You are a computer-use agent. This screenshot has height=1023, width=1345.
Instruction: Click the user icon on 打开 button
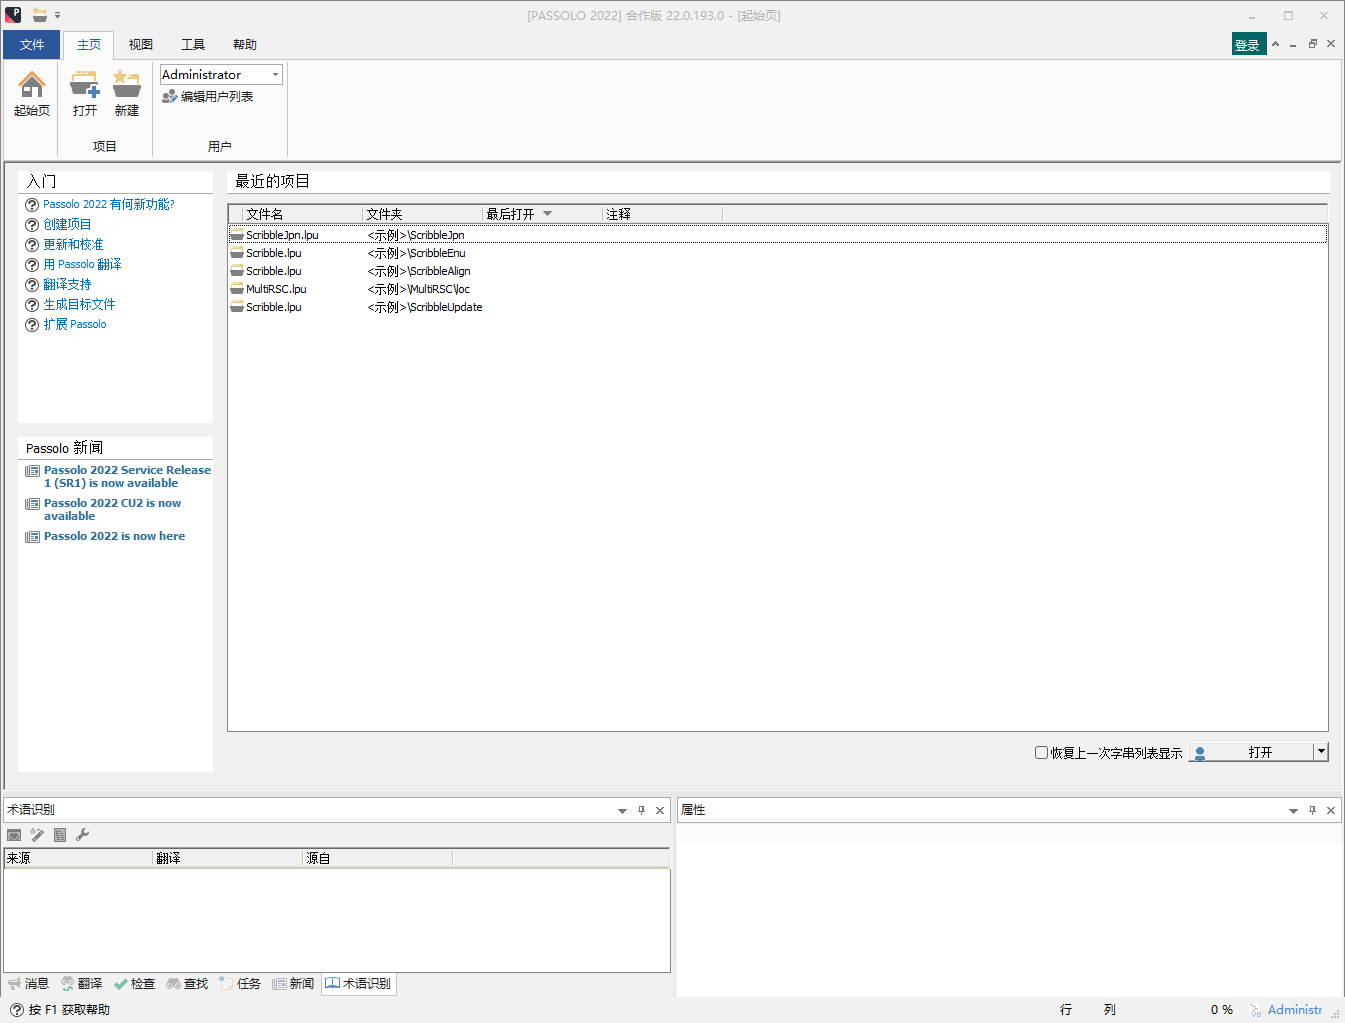(1200, 753)
